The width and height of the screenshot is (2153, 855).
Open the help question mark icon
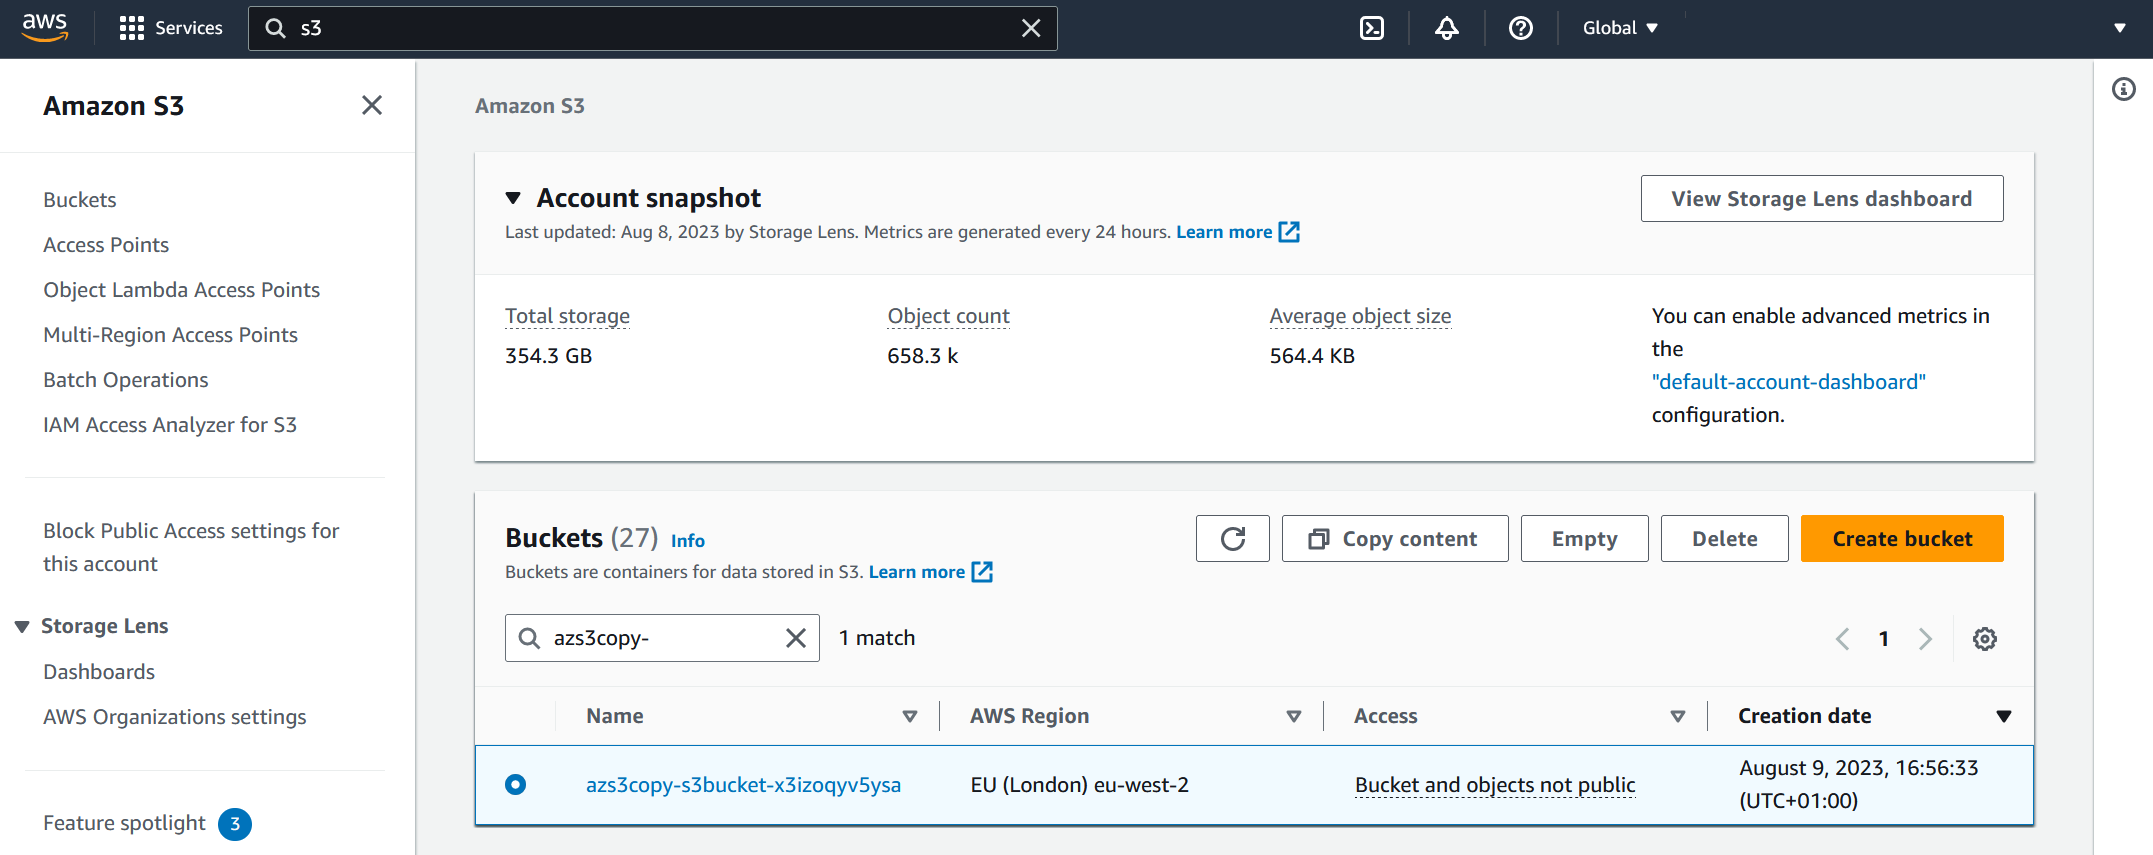coord(1521,28)
